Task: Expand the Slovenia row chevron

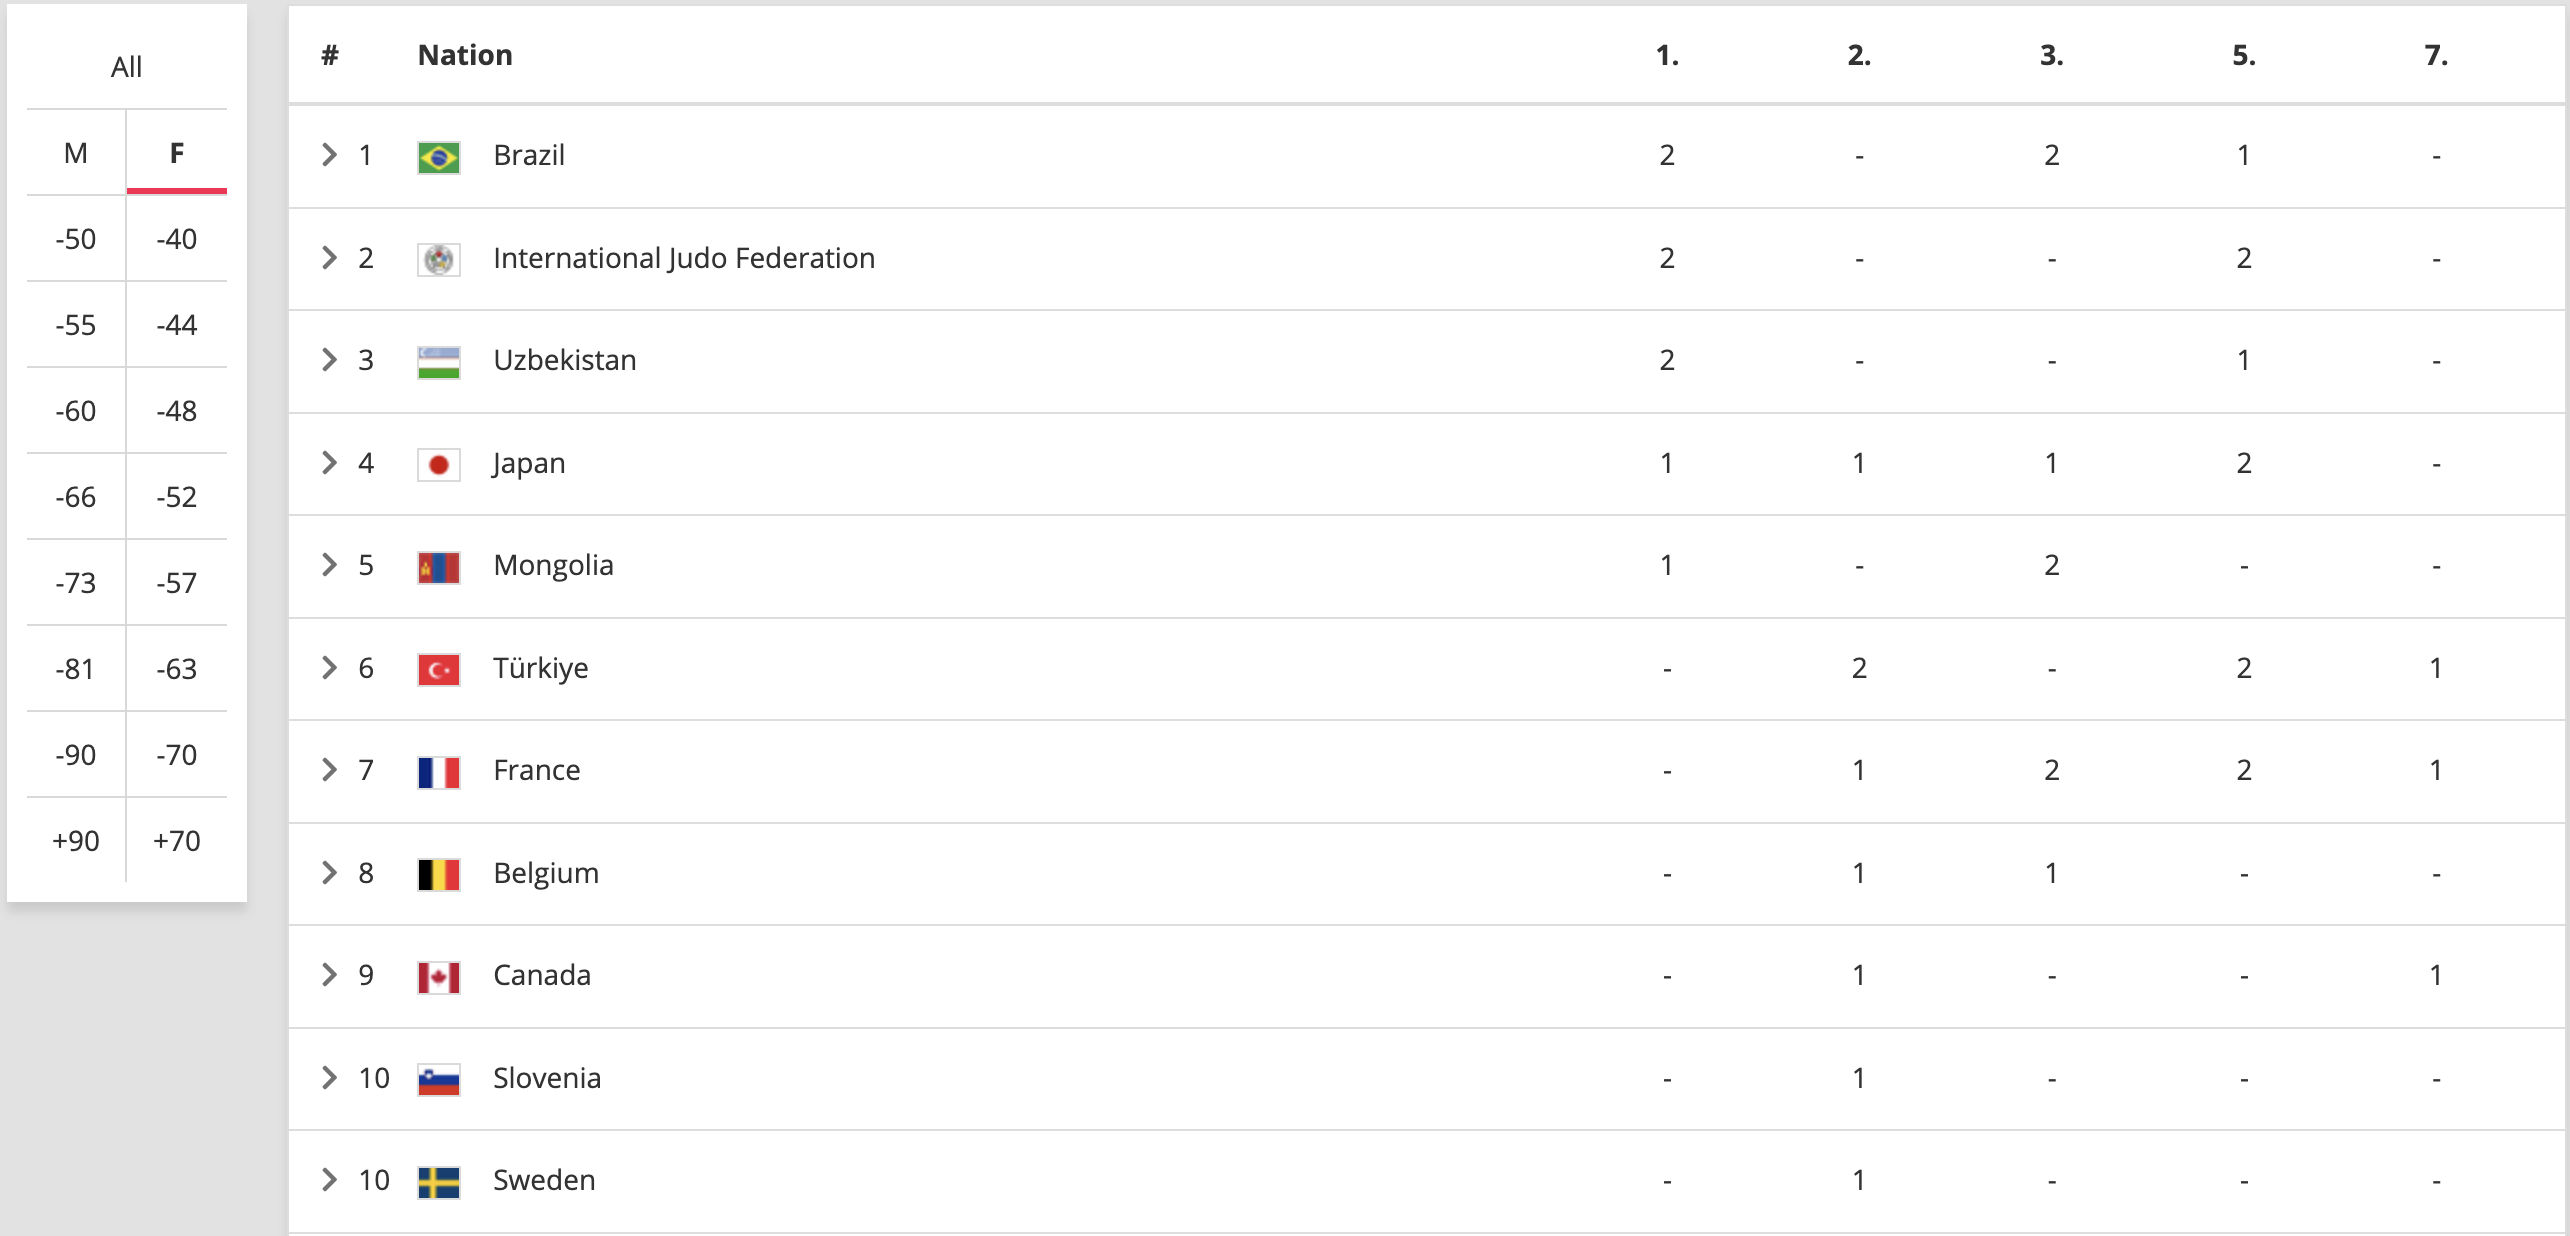Action: tap(329, 1078)
